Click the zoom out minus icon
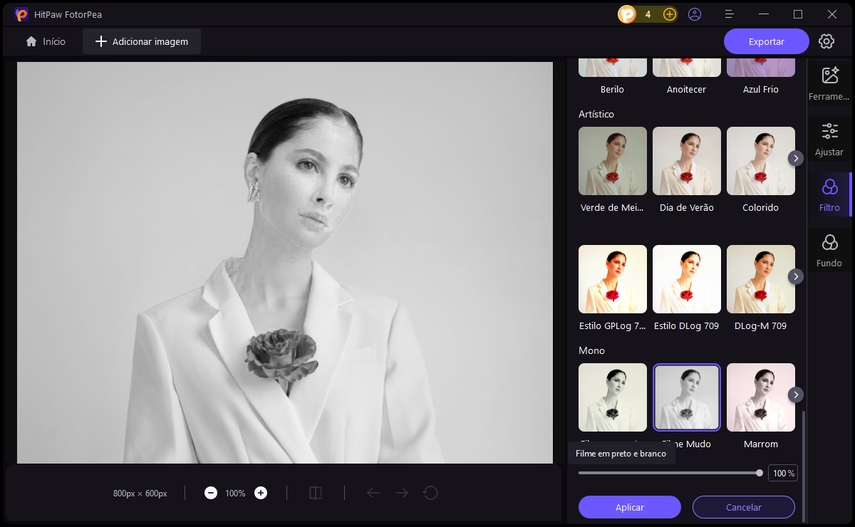Screen dimensions: 855x527 point(211,493)
